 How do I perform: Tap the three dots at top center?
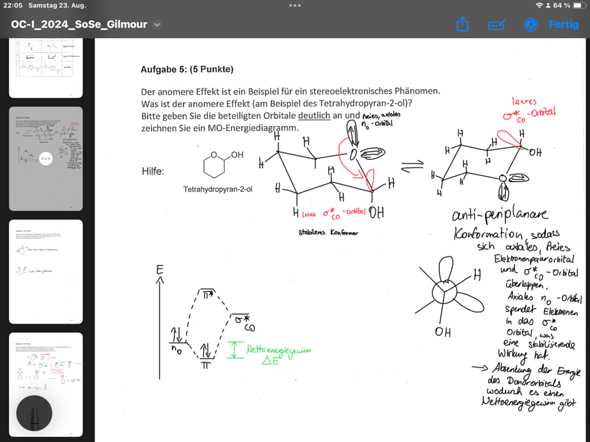[295, 6]
